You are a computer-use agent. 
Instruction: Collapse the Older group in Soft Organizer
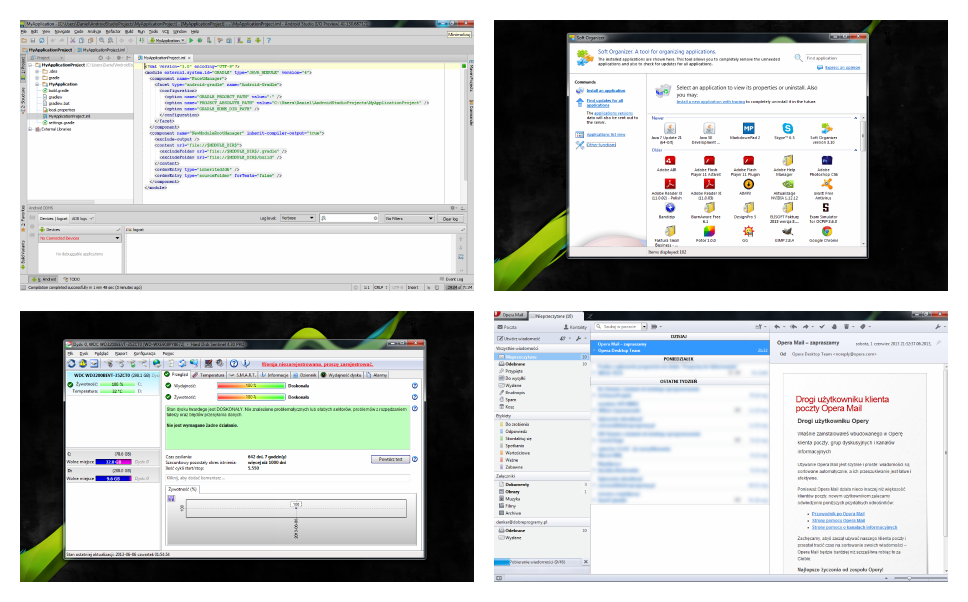tap(856, 149)
